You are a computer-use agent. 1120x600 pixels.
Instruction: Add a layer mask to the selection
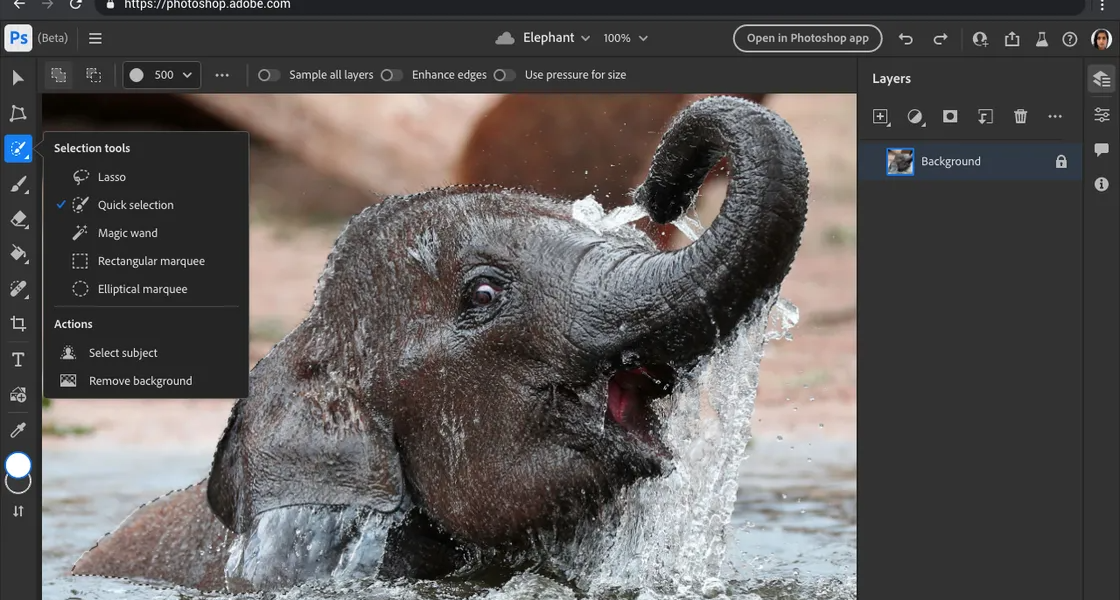point(950,117)
